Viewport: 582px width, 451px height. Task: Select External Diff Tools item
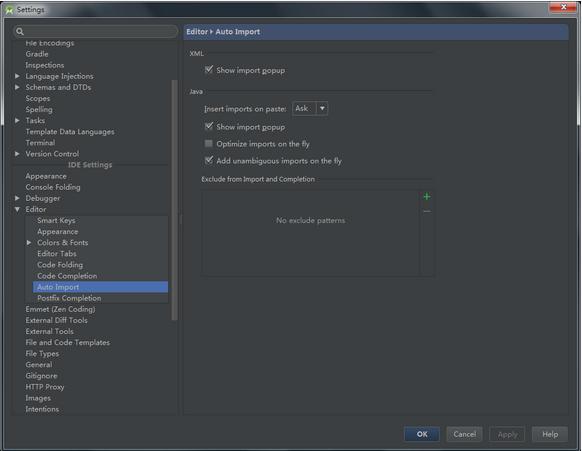(x=56, y=320)
